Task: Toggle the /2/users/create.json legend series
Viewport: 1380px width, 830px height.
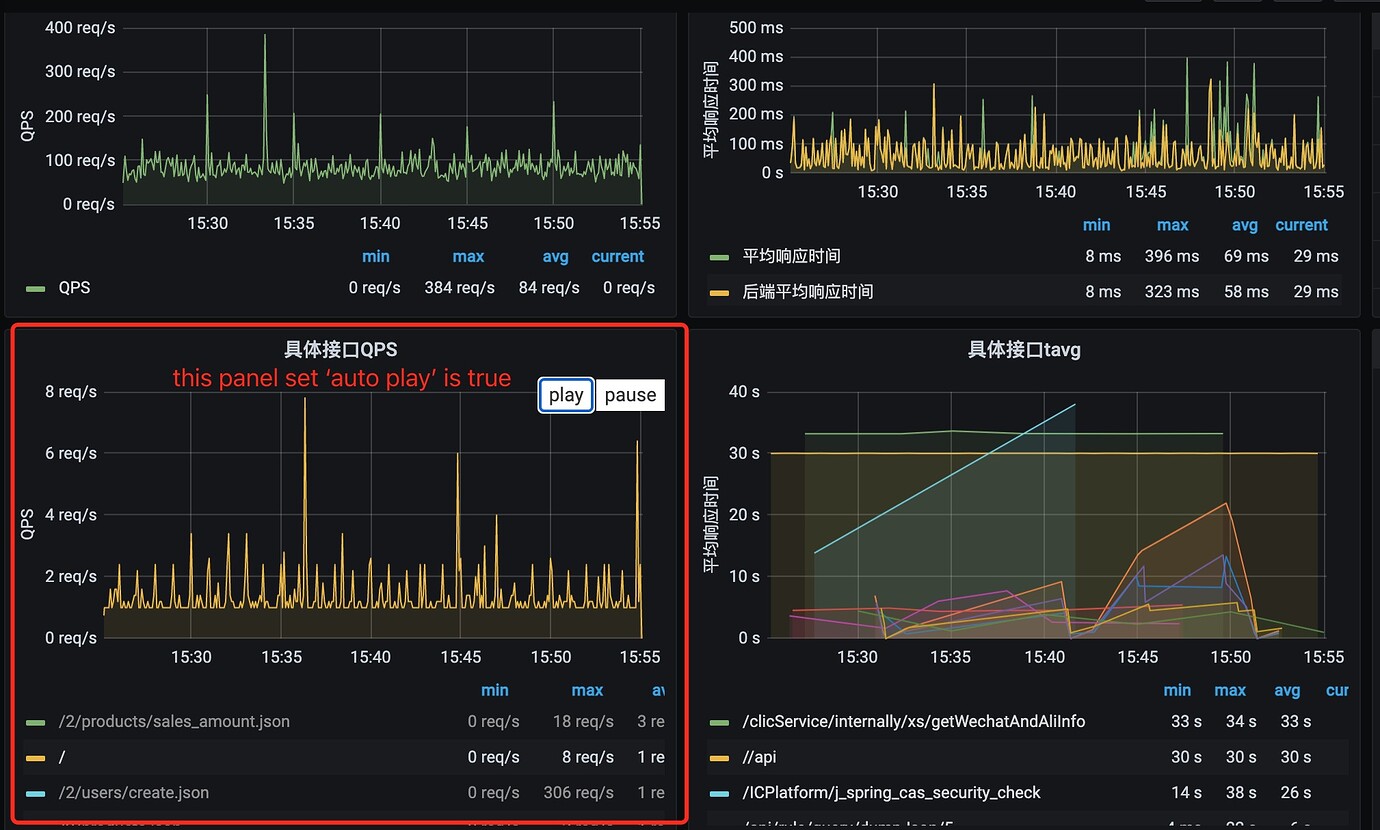Action: (x=134, y=792)
